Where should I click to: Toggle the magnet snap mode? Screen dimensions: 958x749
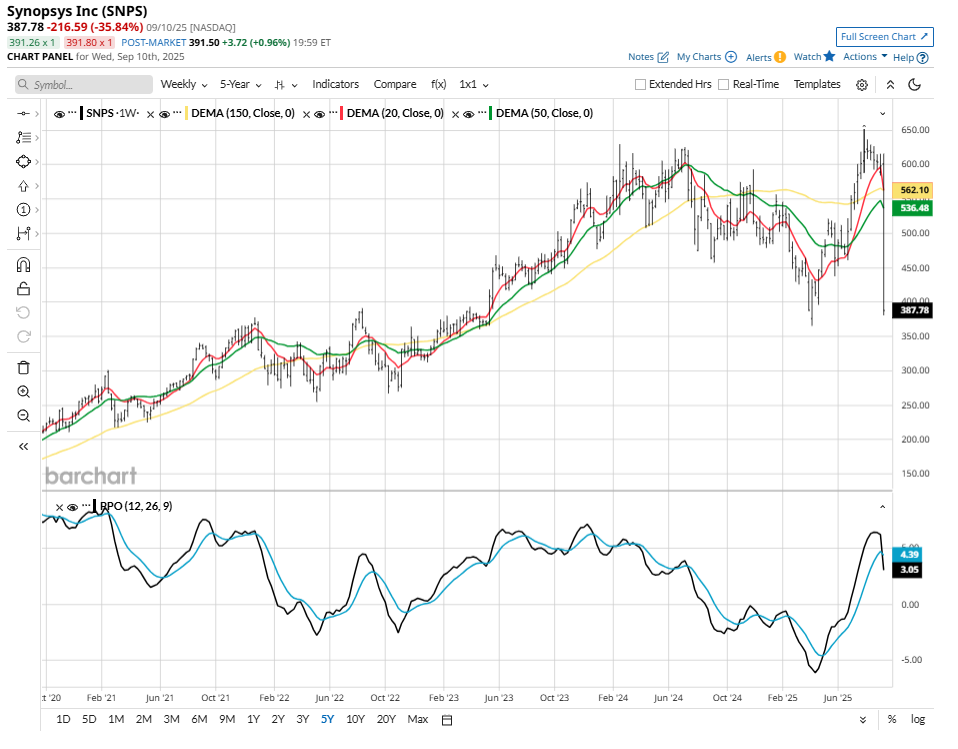[23, 265]
